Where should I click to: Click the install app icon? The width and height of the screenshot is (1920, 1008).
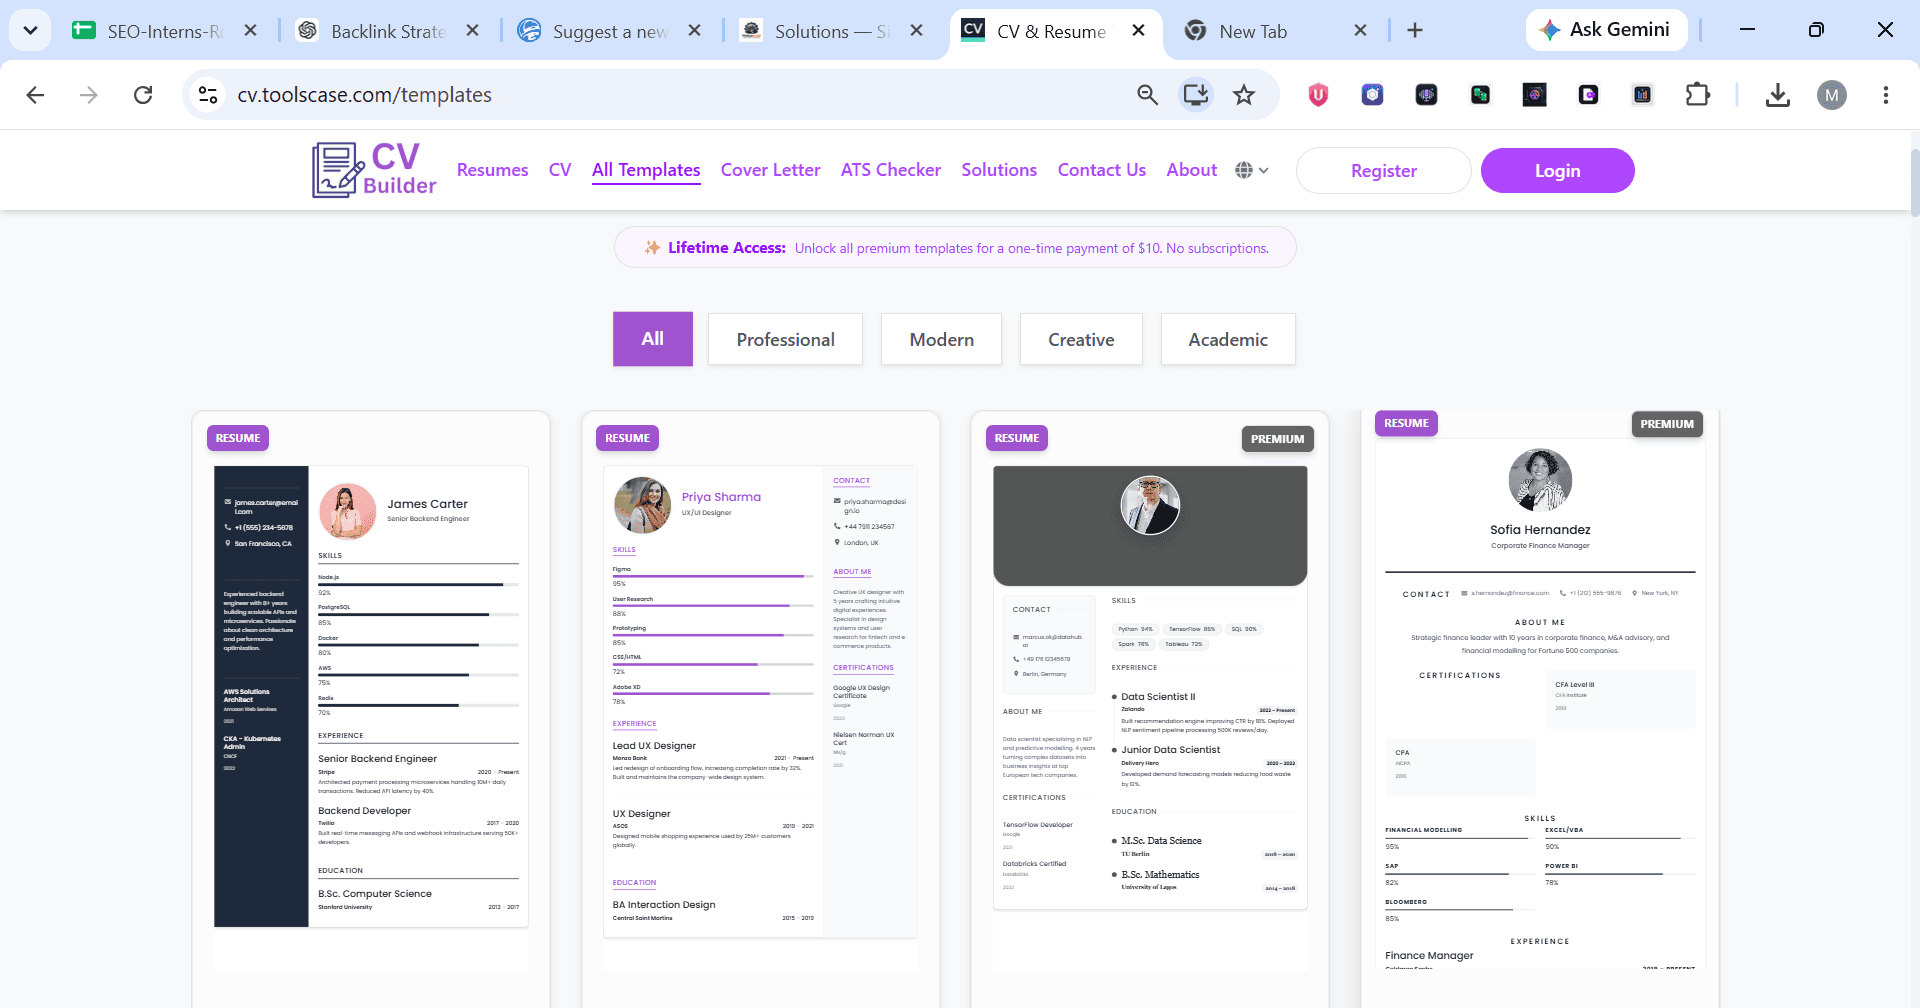point(1195,95)
